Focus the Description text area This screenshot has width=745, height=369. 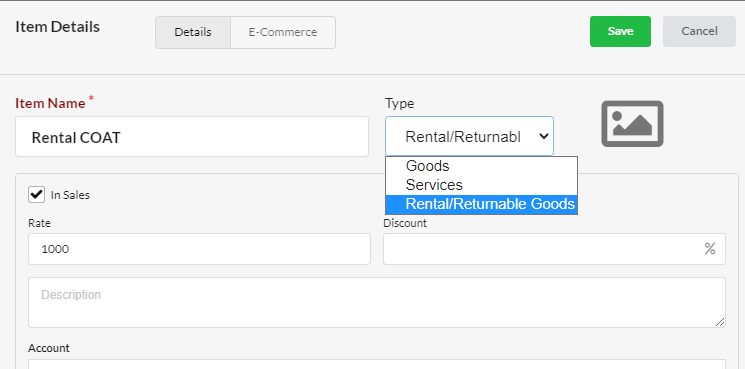(x=377, y=303)
